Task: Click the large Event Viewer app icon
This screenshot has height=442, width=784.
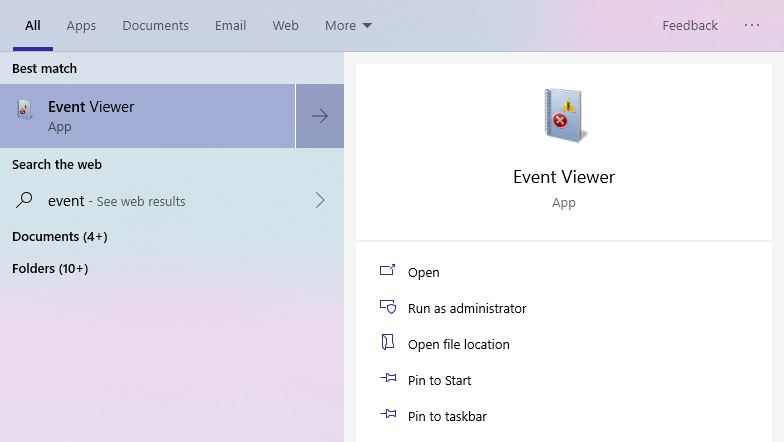Action: (564, 116)
